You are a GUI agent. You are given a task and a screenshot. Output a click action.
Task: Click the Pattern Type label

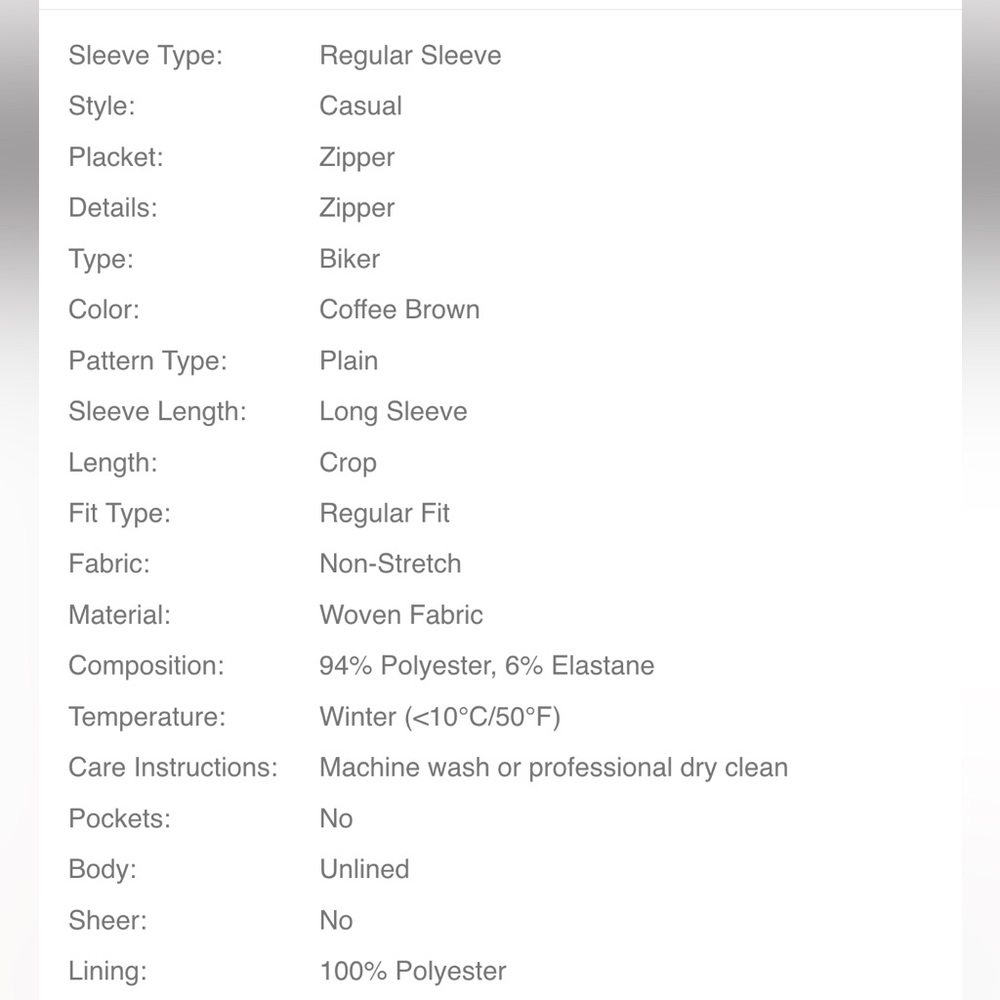pos(147,362)
